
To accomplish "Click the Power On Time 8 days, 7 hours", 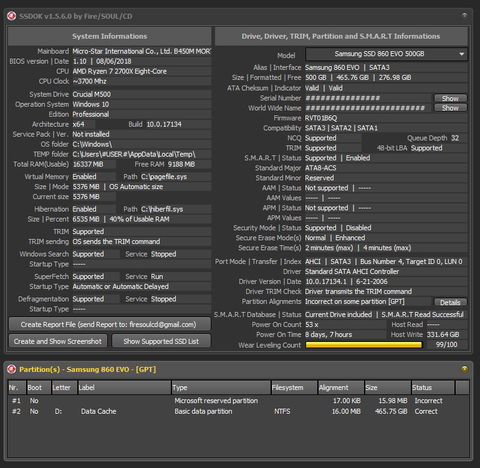I will [x=328, y=334].
